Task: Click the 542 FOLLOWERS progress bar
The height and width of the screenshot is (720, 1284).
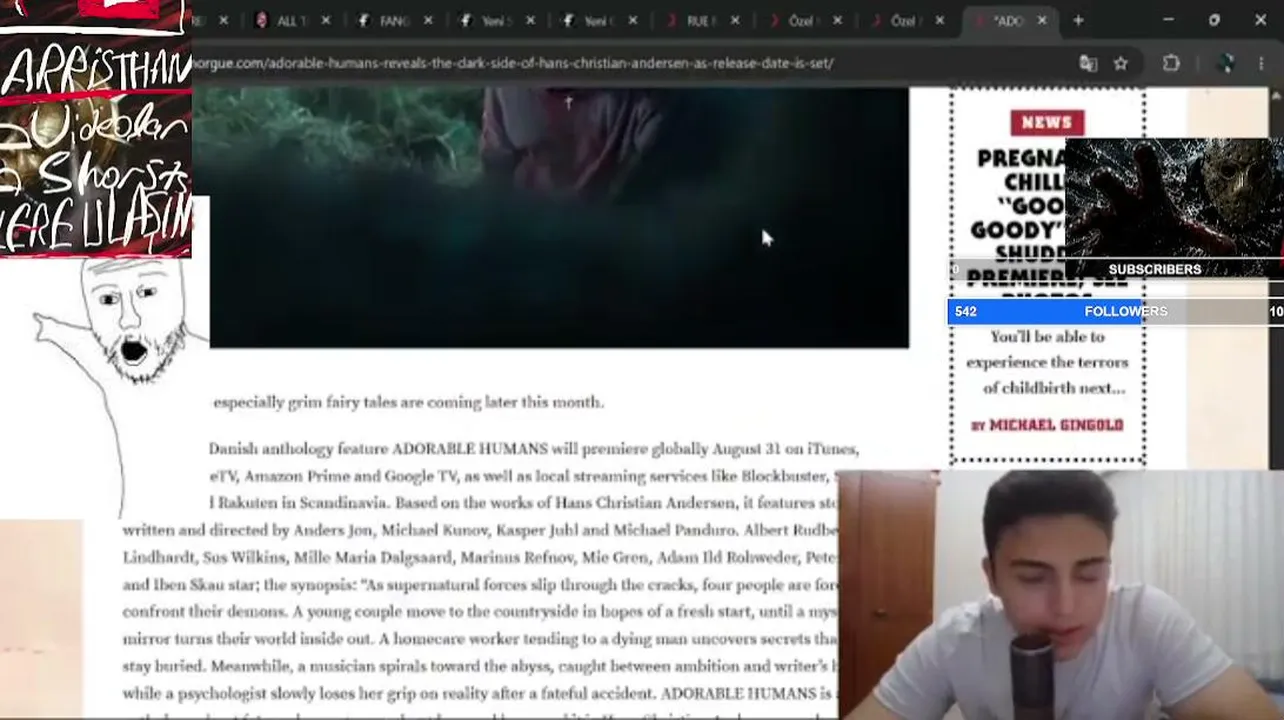Action: pyautogui.click(x=1115, y=312)
